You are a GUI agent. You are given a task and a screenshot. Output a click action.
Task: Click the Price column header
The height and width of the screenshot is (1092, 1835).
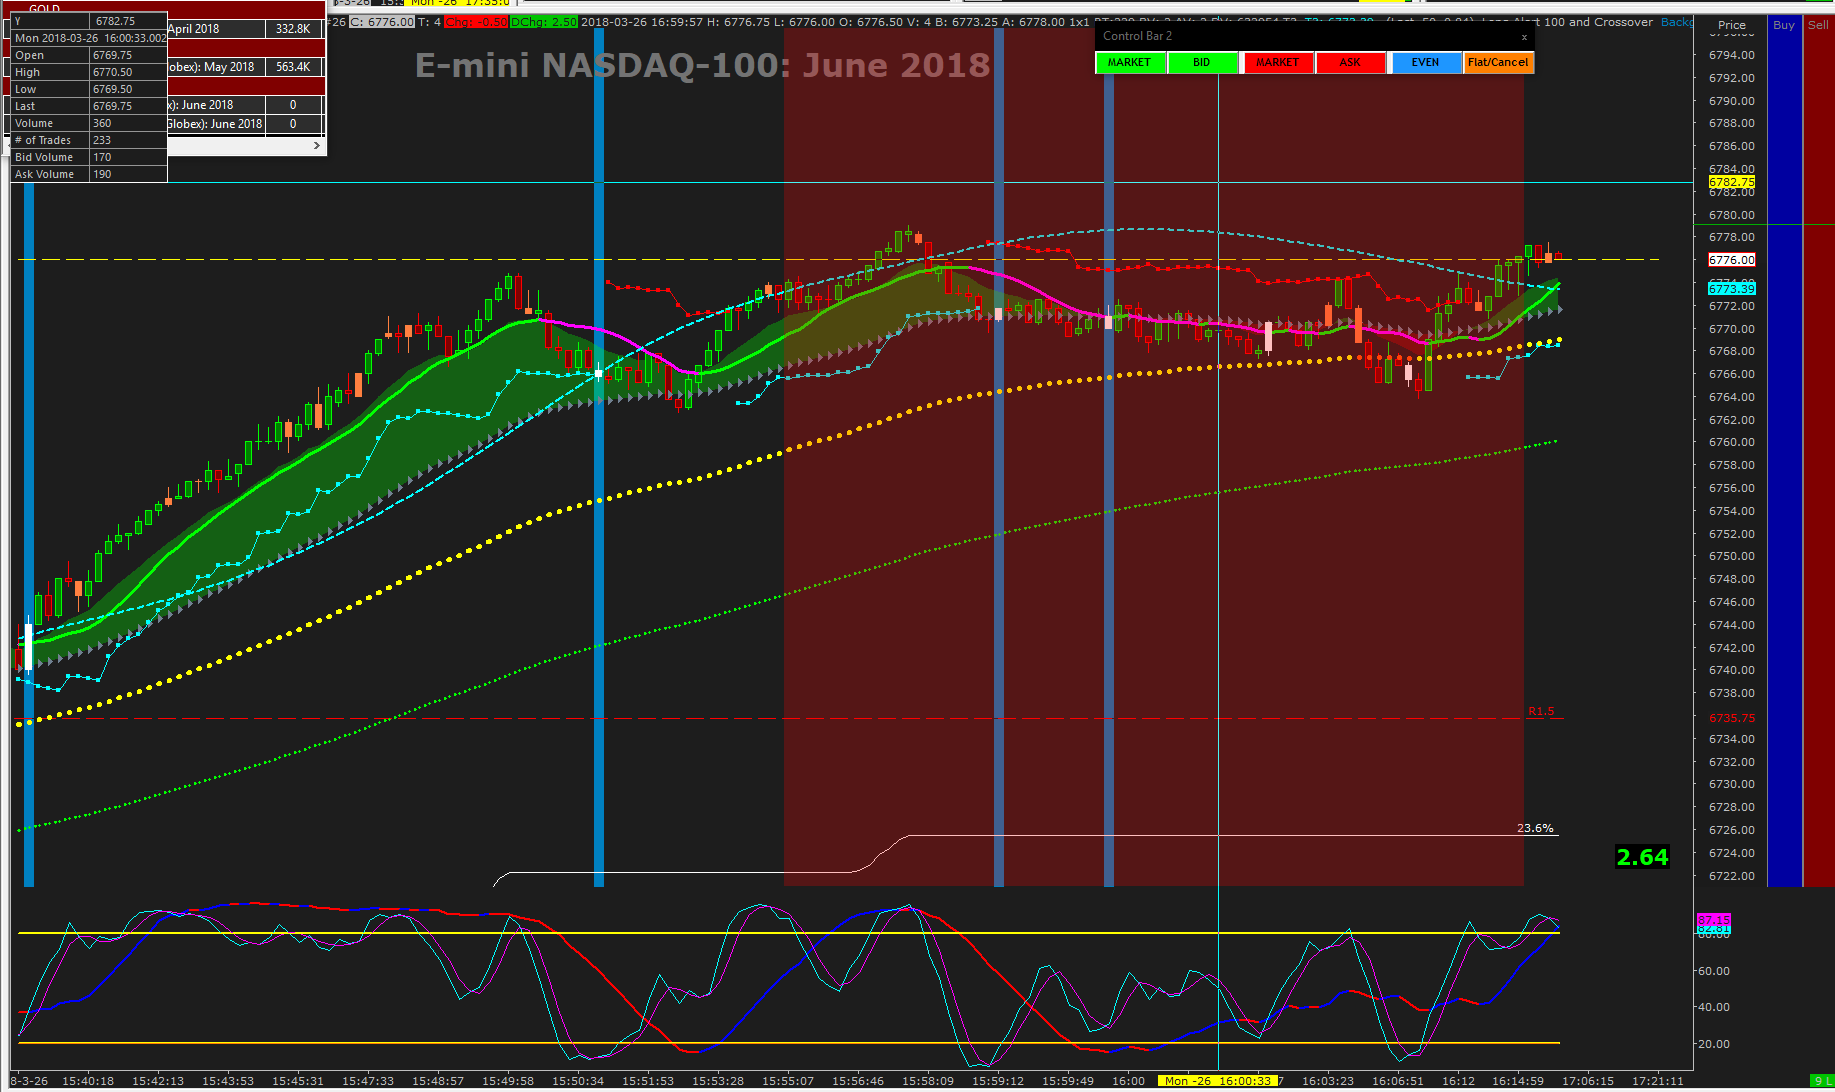[1732, 25]
